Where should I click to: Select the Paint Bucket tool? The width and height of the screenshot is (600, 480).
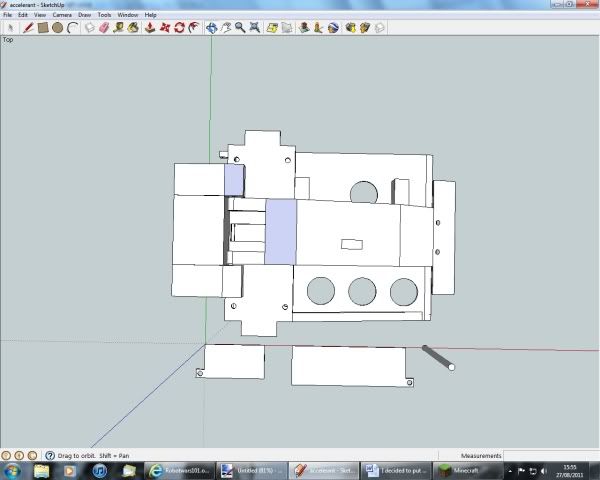click(133, 28)
